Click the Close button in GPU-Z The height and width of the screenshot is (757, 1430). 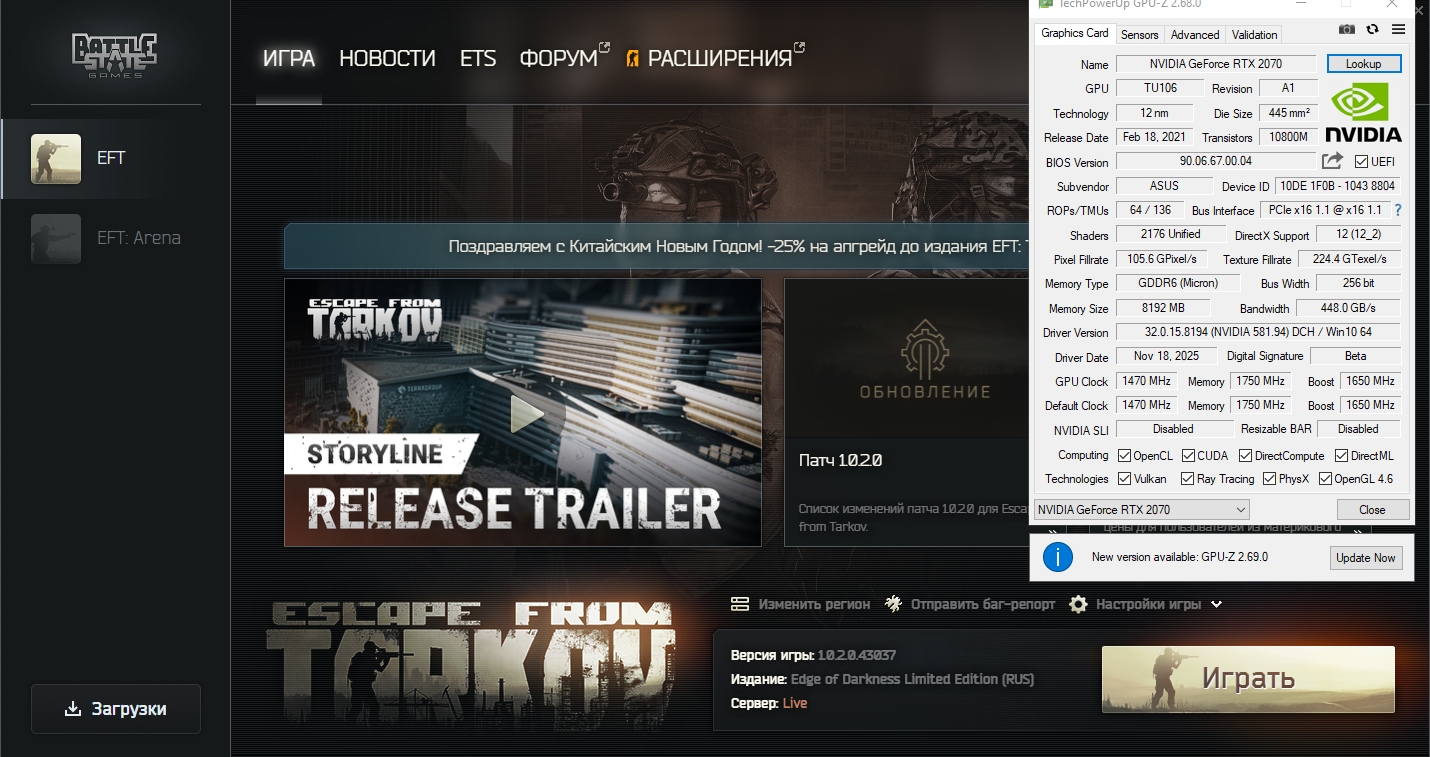click(x=1372, y=510)
